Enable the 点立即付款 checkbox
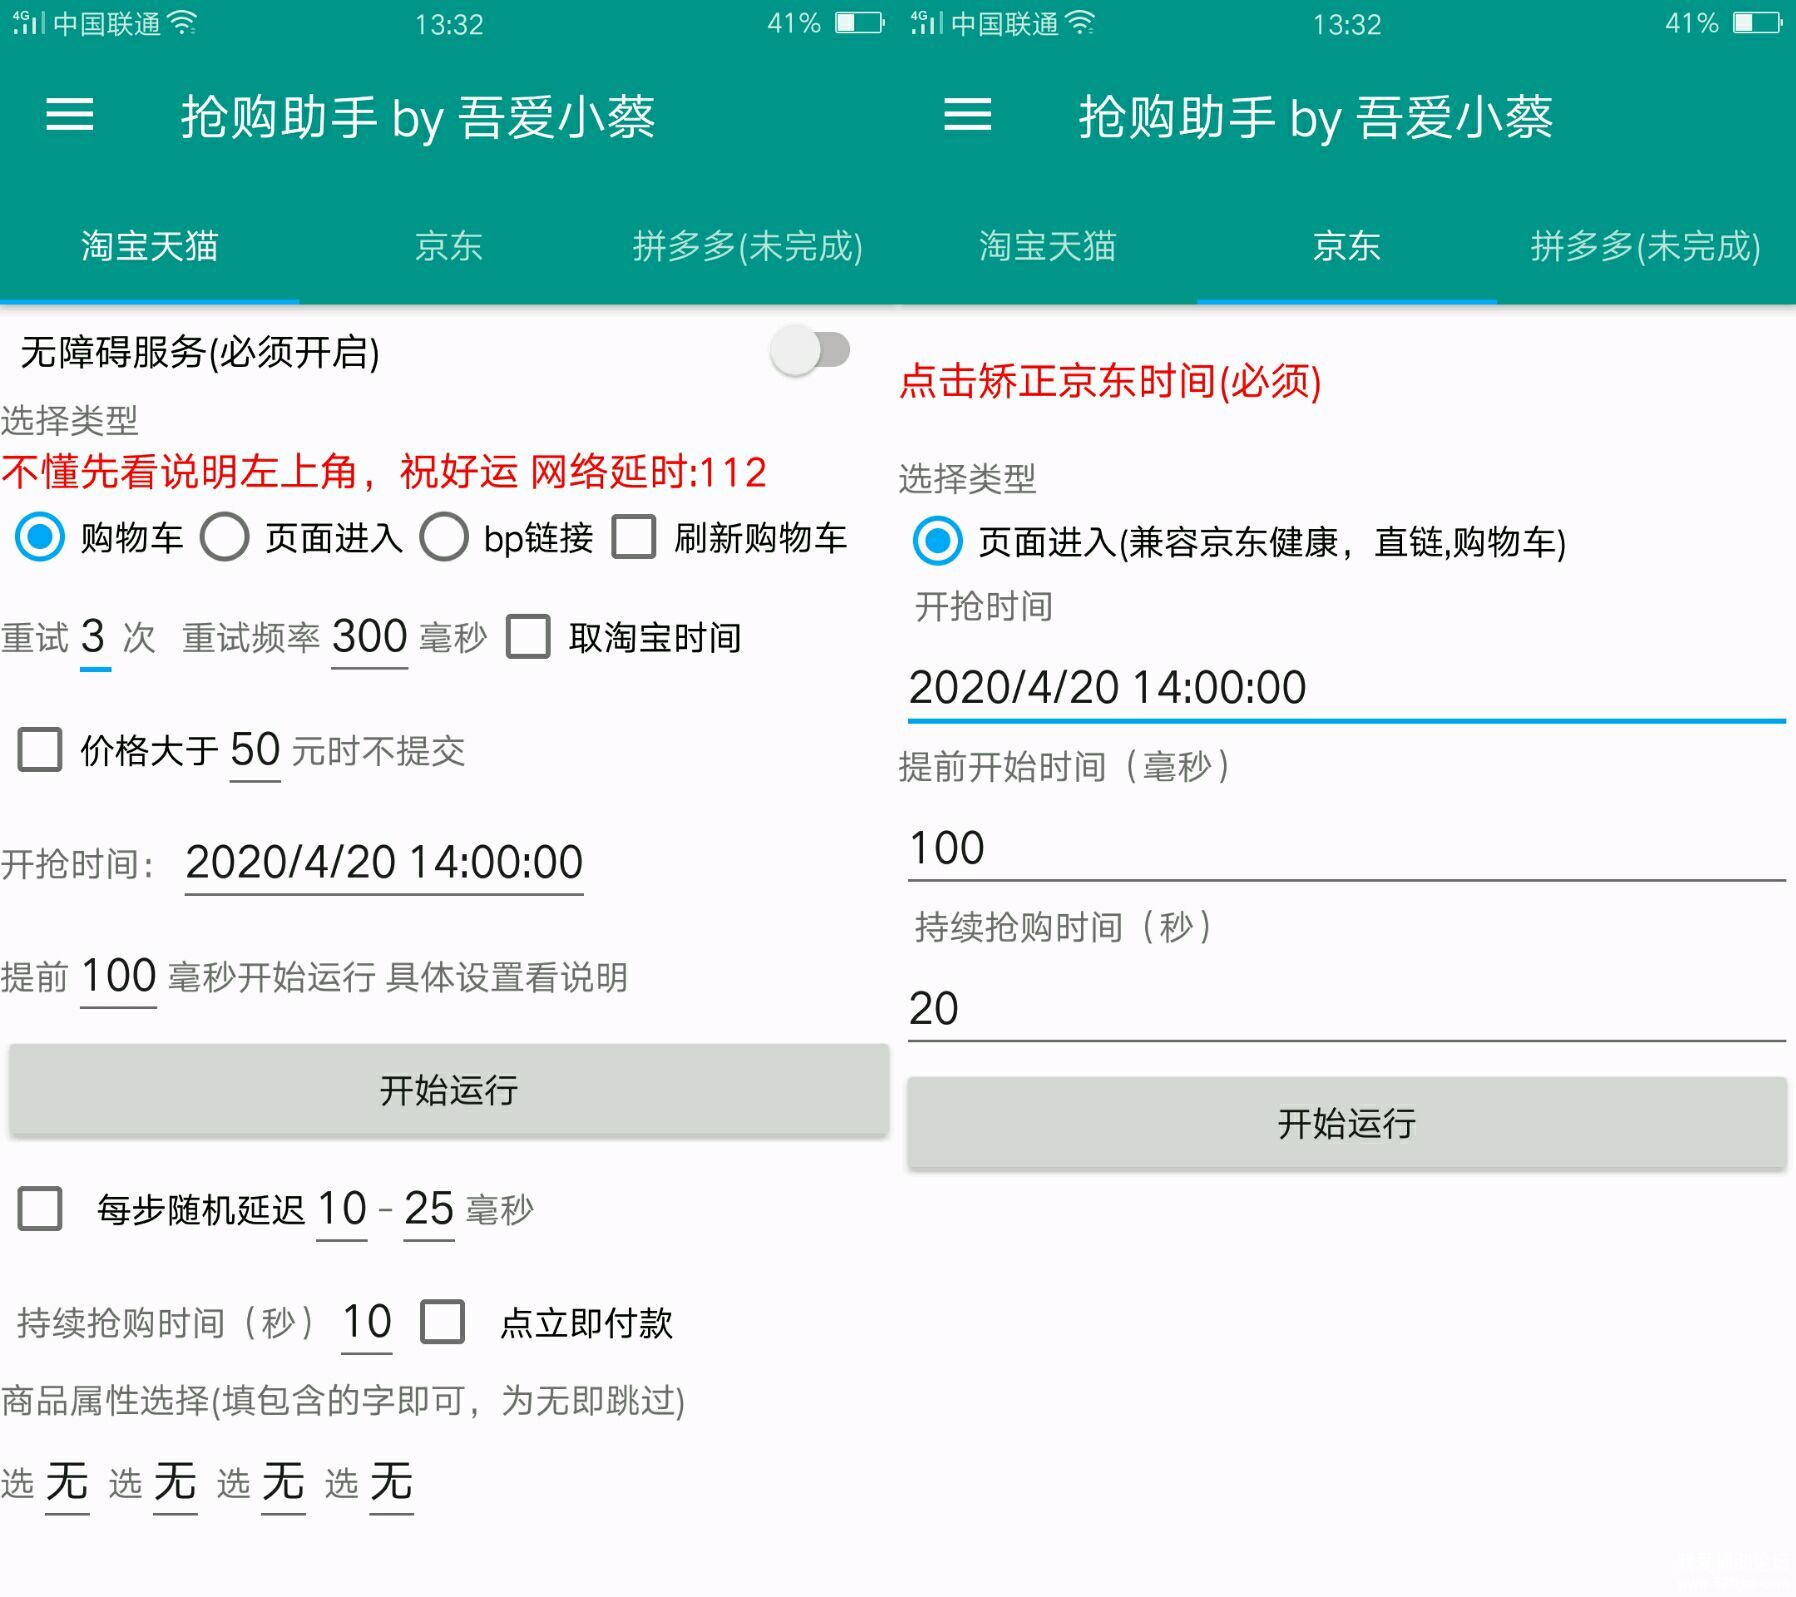1796x1597 pixels. tap(443, 1322)
